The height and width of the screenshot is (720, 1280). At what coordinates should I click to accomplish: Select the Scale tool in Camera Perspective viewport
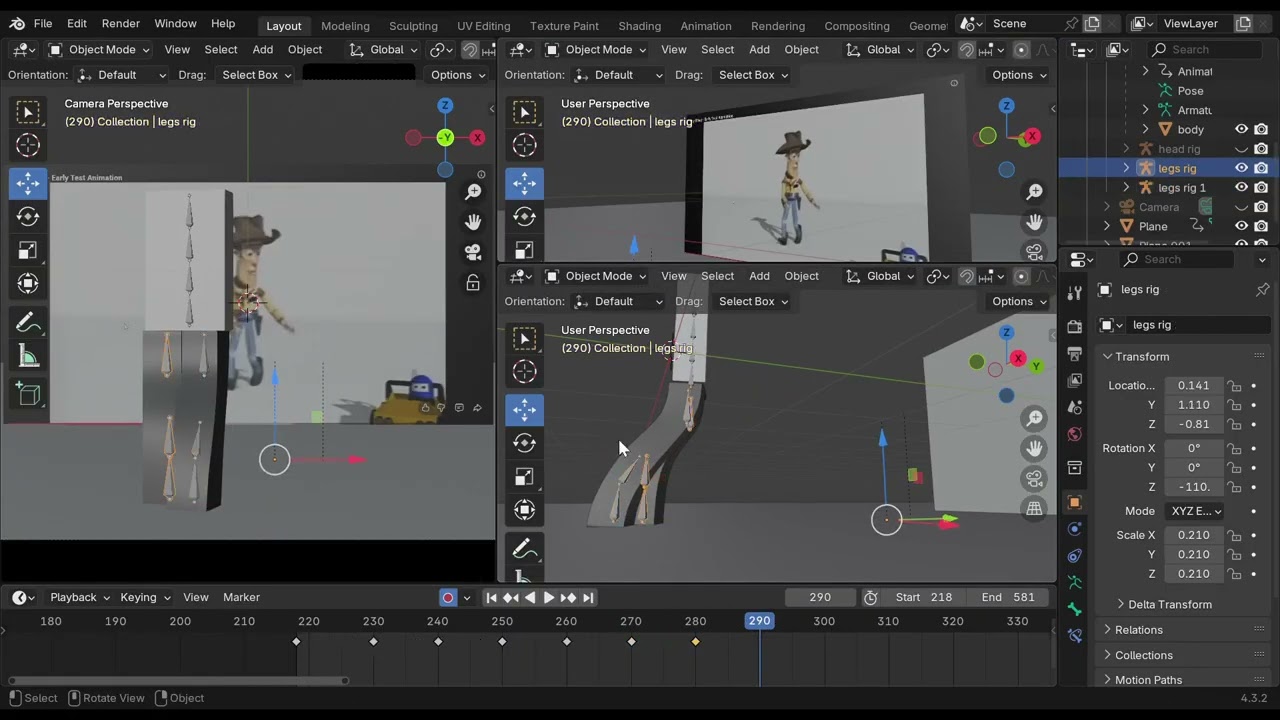click(28, 250)
